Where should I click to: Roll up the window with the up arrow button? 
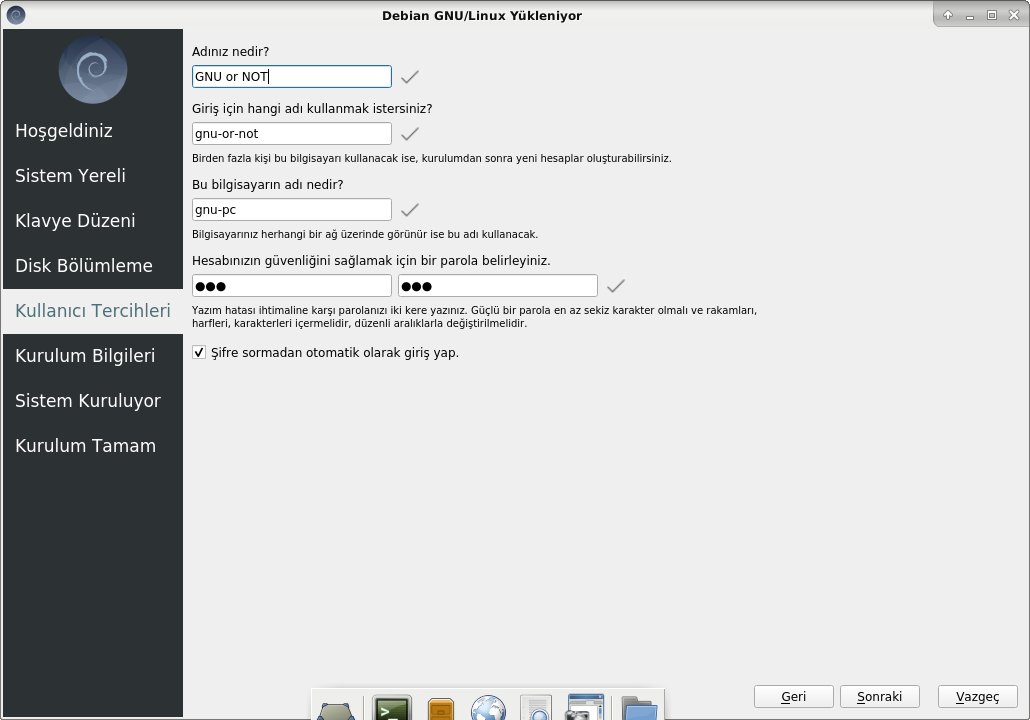(x=948, y=15)
